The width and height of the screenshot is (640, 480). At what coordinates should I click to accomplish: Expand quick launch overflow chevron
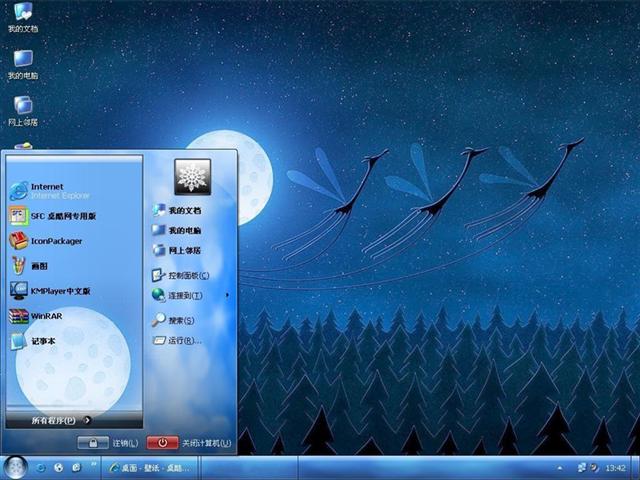pyautogui.click(x=94, y=464)
